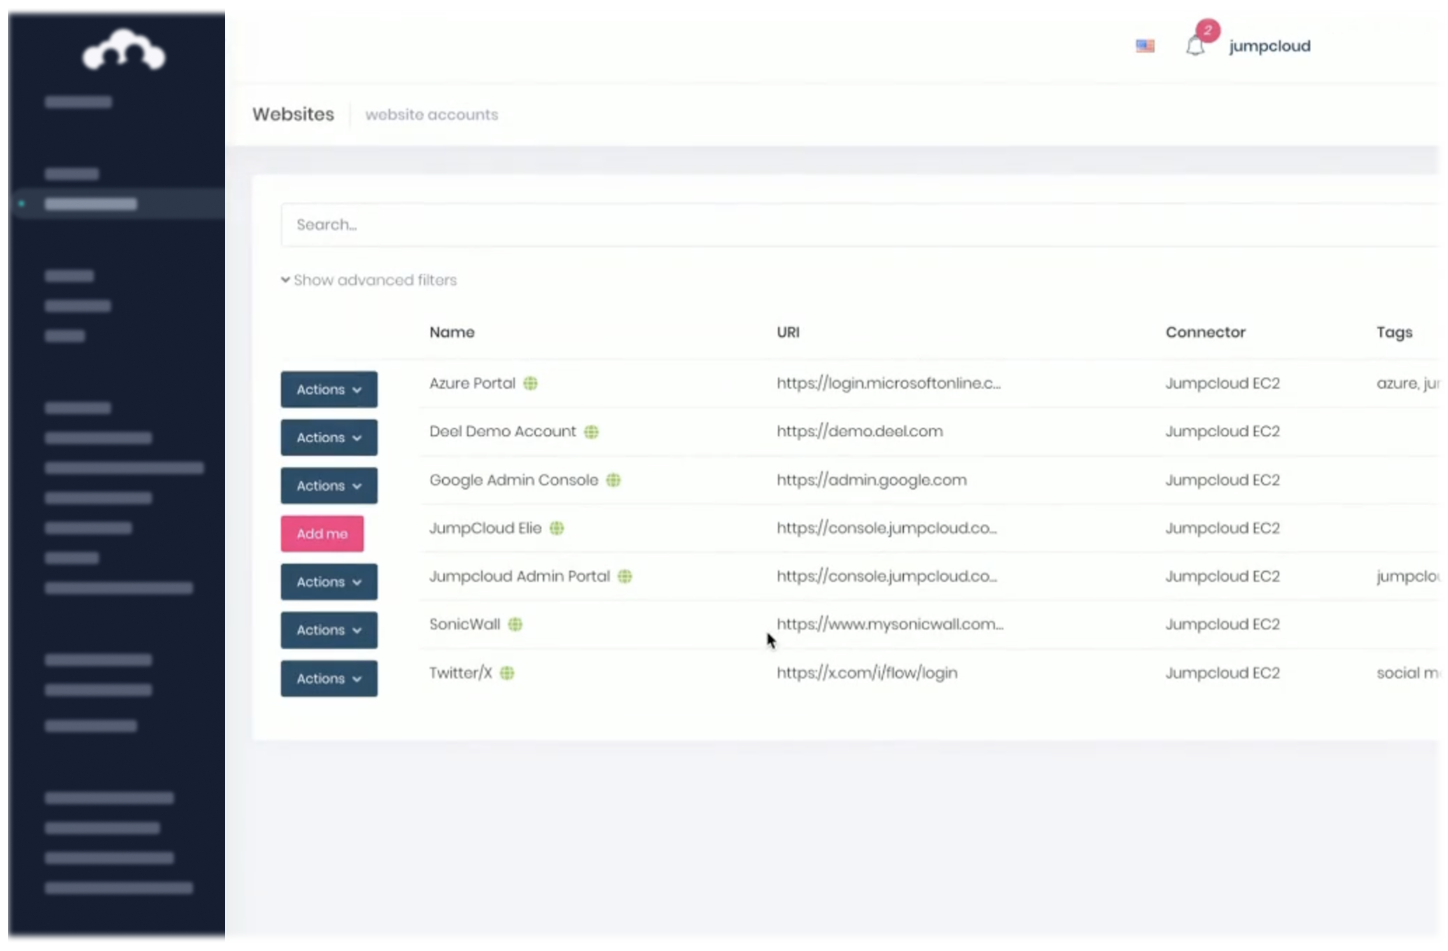Open Actions dropdown for SonicWall

click(x=329, y=630)
